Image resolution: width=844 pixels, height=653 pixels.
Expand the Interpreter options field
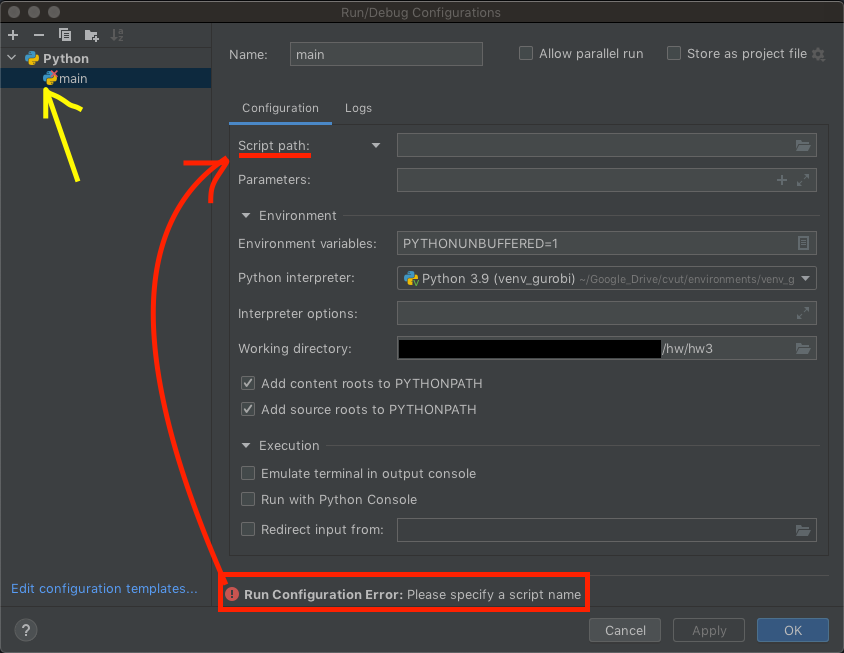click(802, 314)
